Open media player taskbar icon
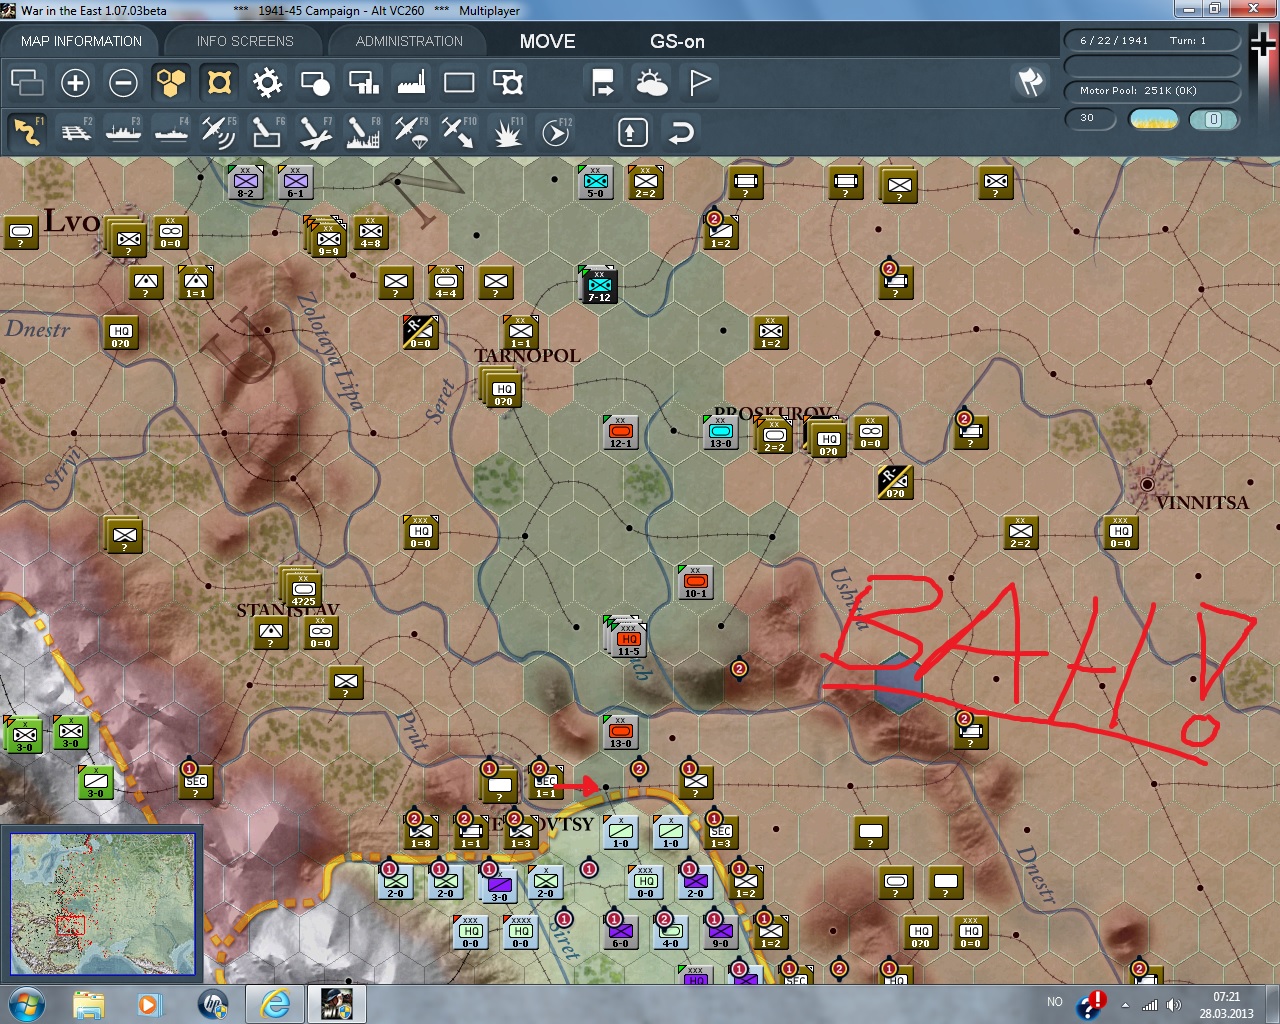The width and height of the screenshot is (1280, 1024). (149, 1004)
